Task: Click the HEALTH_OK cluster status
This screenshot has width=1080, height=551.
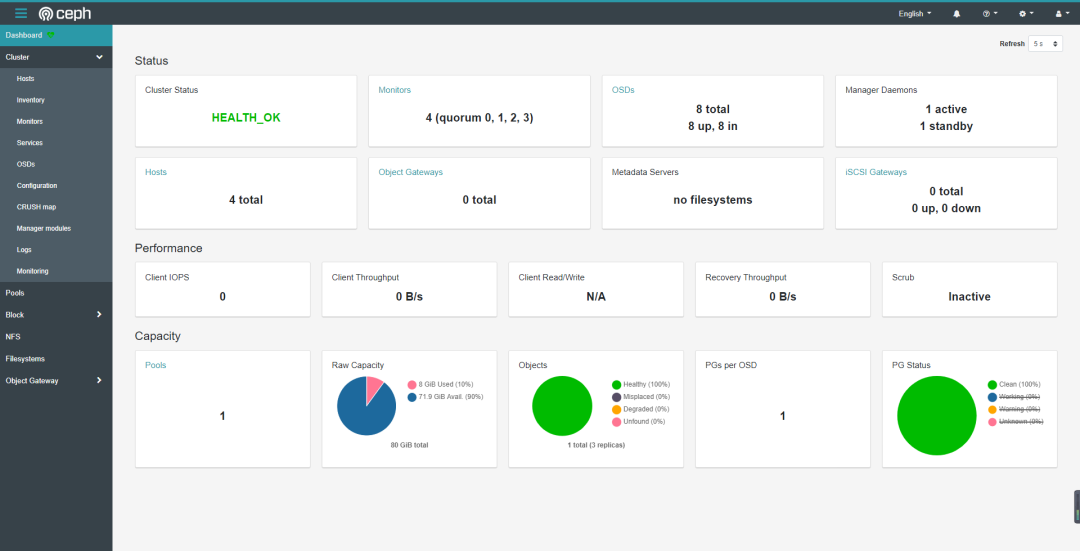Action: coord(246,118)
